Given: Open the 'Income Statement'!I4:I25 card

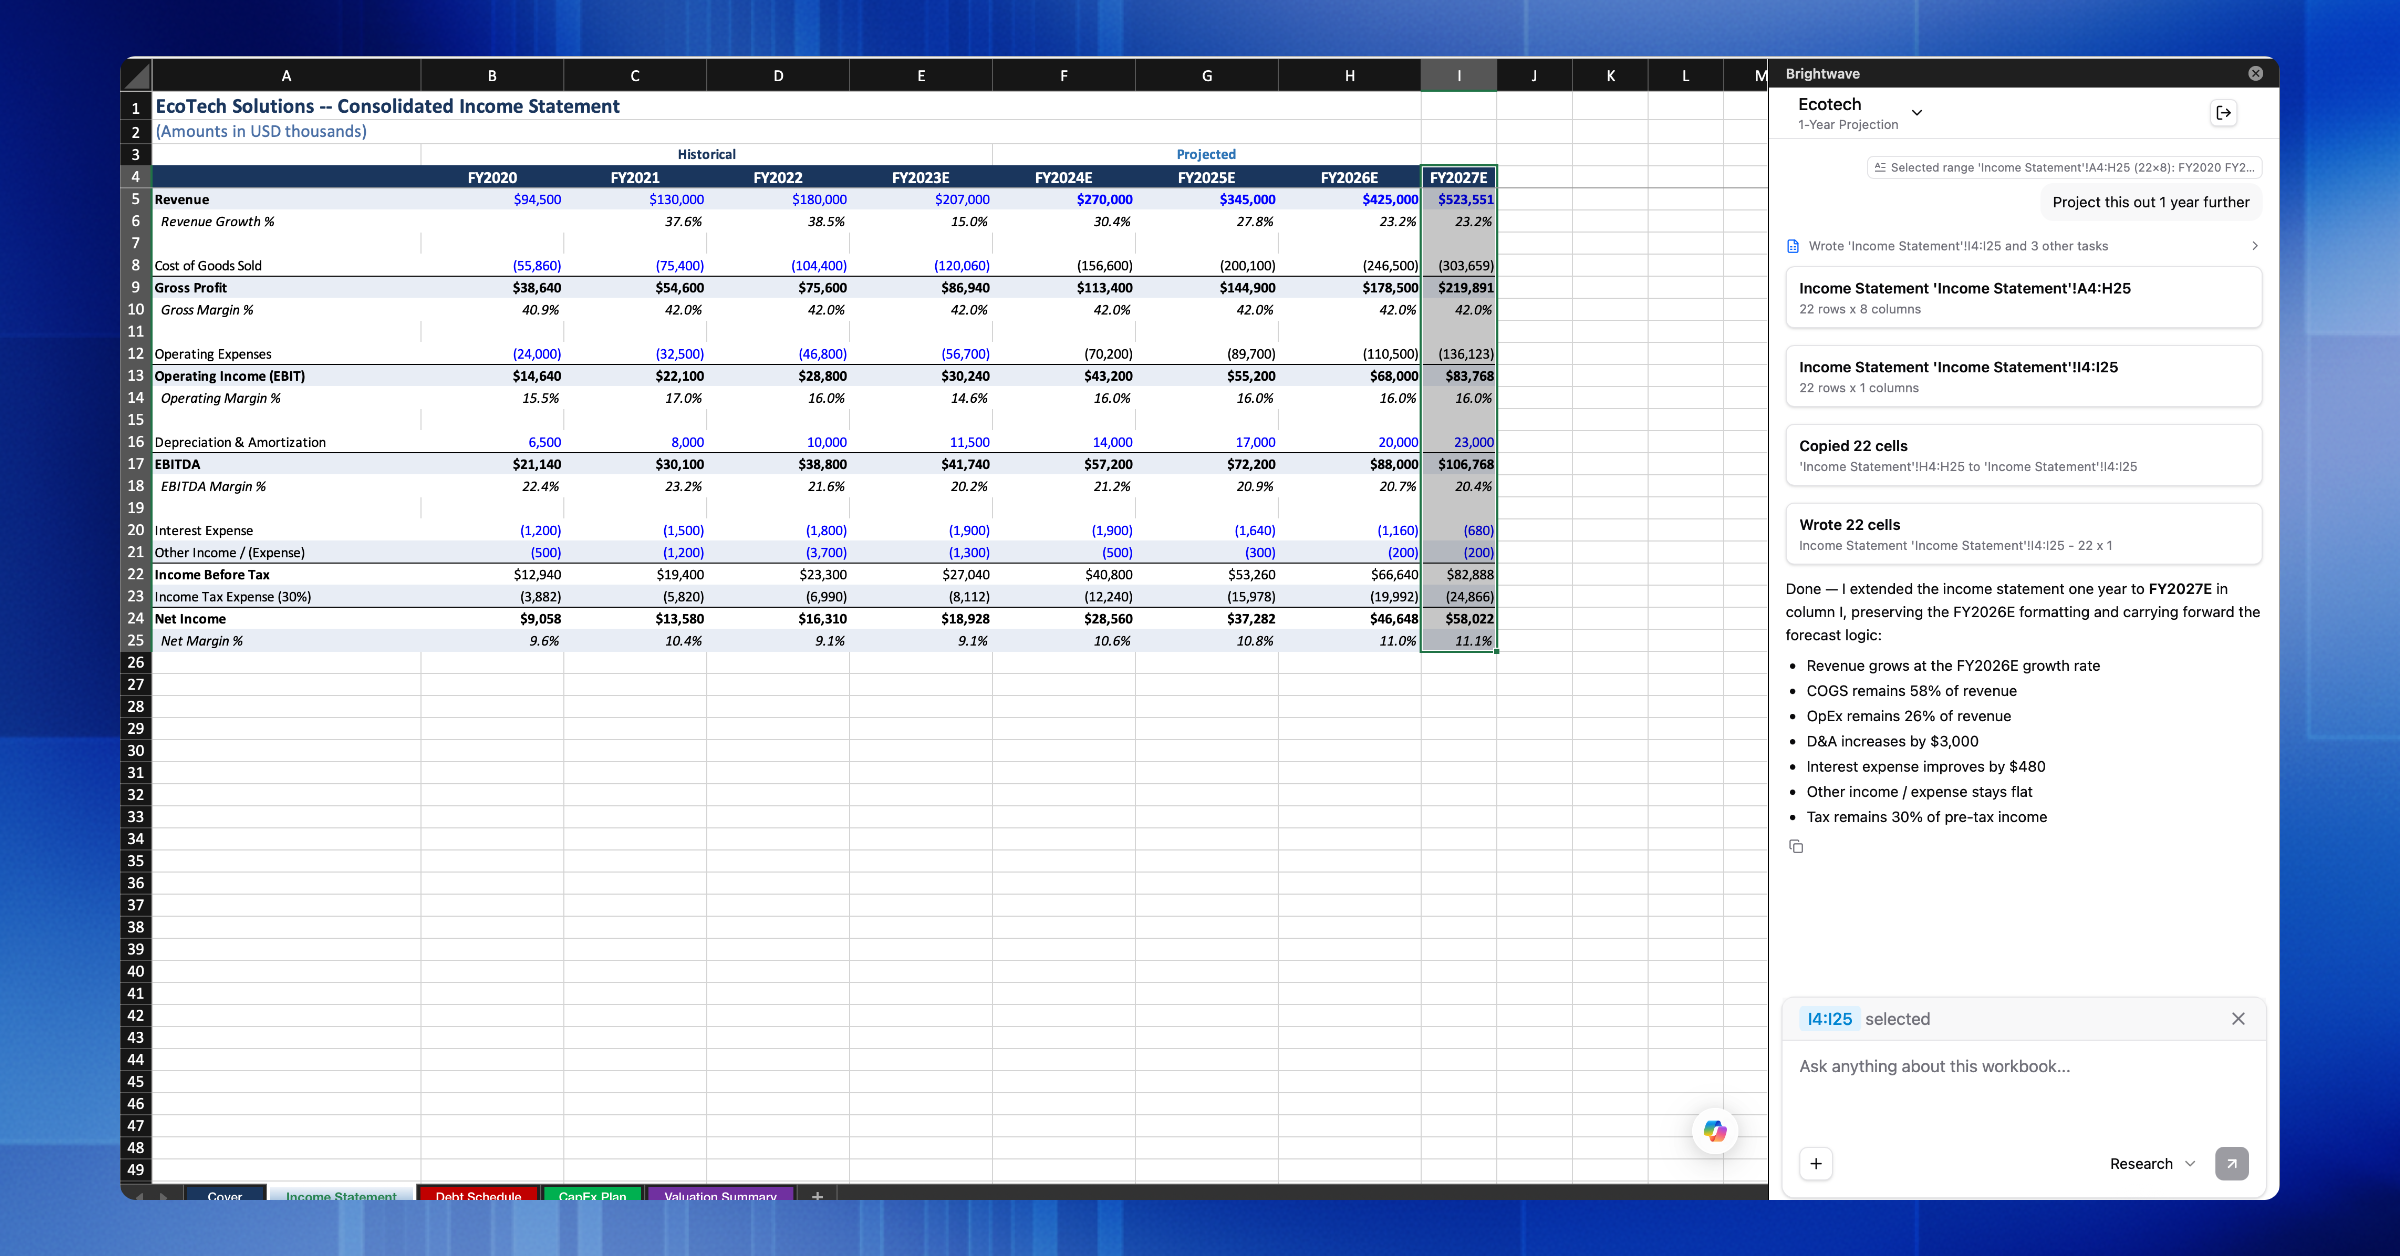Looking at the screenshot, I should [2023, 376].
